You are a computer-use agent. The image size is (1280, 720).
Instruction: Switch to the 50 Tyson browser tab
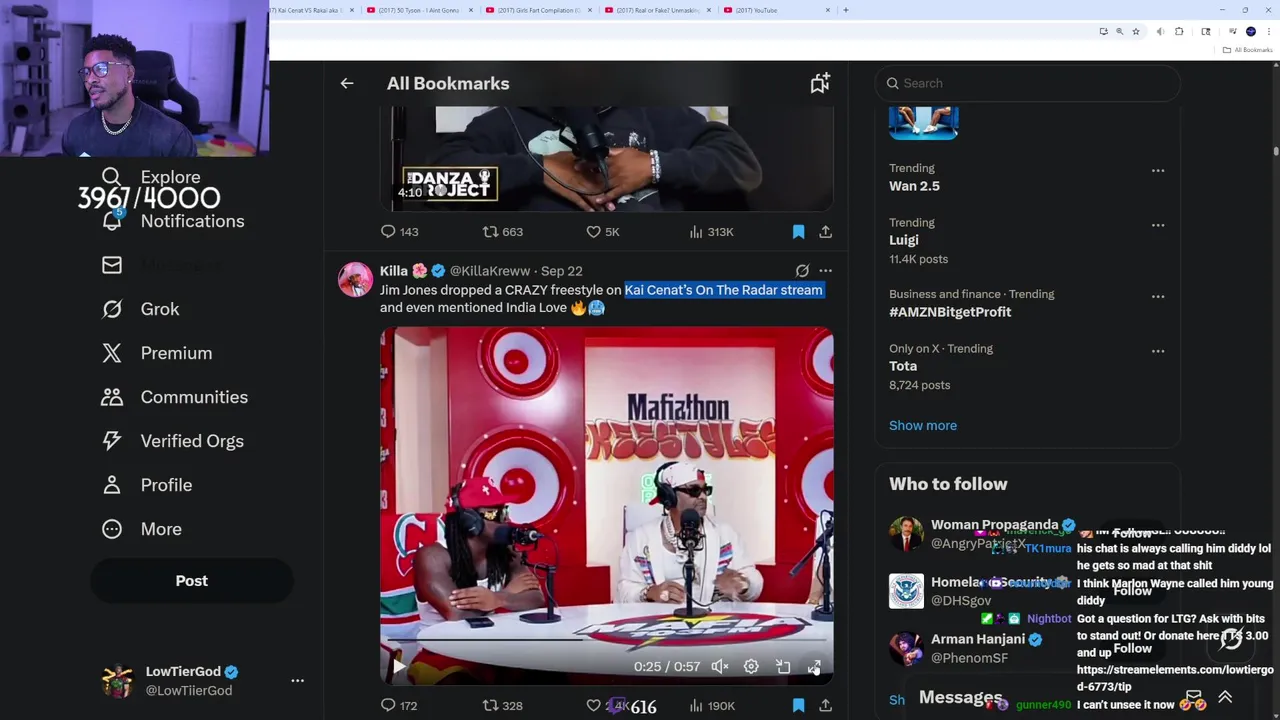[x=419, y=10]
